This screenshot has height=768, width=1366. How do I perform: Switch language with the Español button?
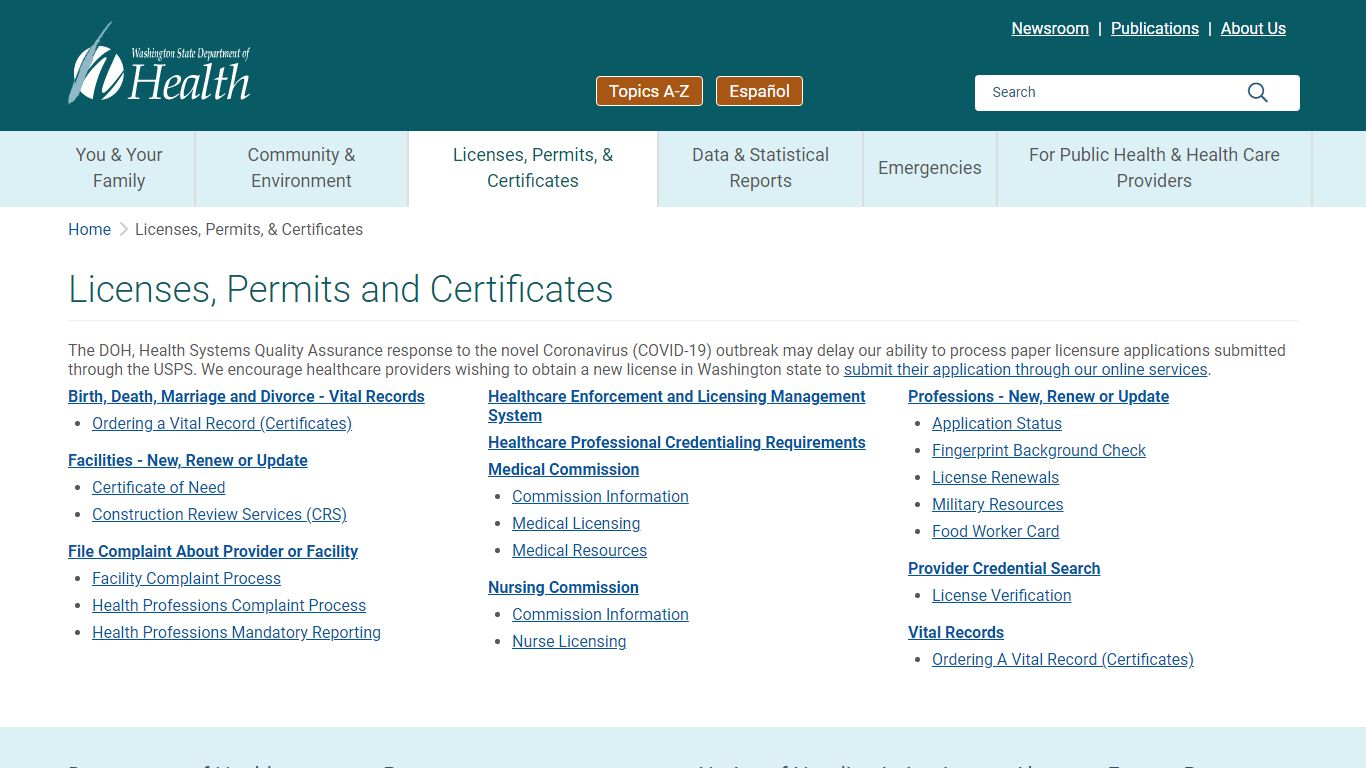pos(759,91)
